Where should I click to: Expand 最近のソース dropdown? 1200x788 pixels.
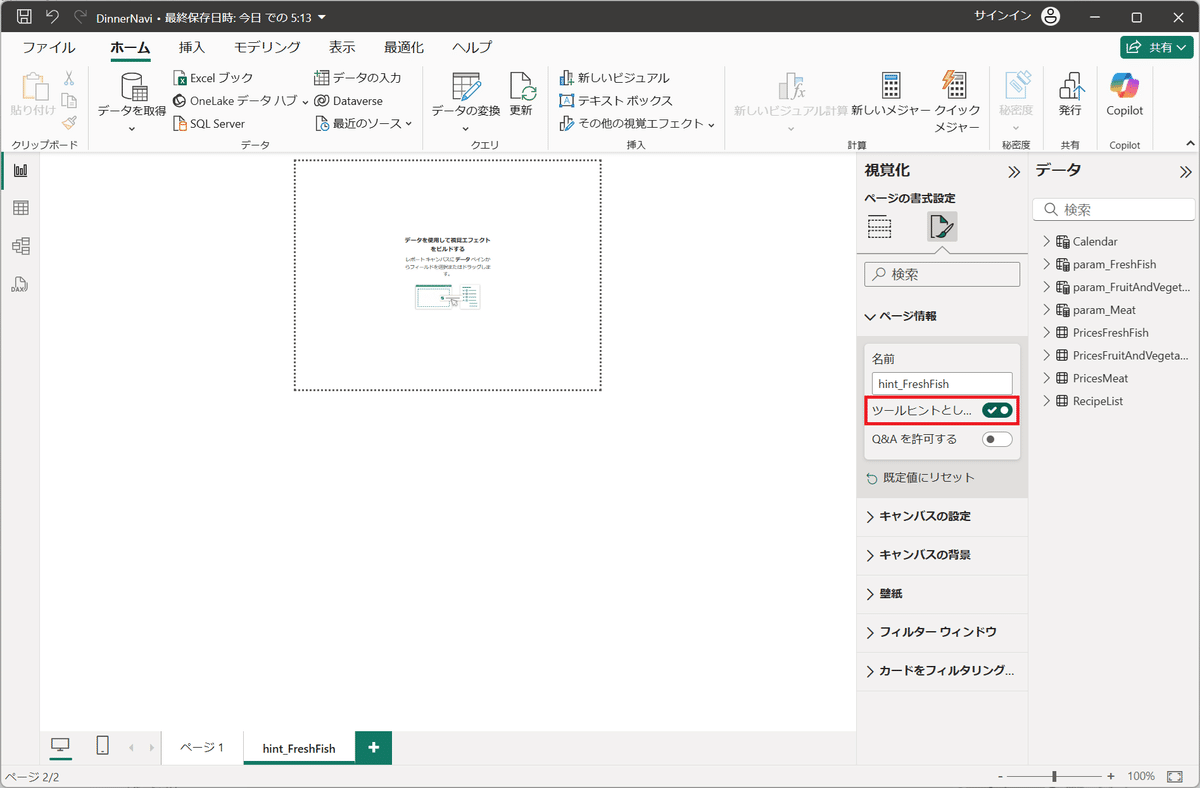tap(363, 124)
